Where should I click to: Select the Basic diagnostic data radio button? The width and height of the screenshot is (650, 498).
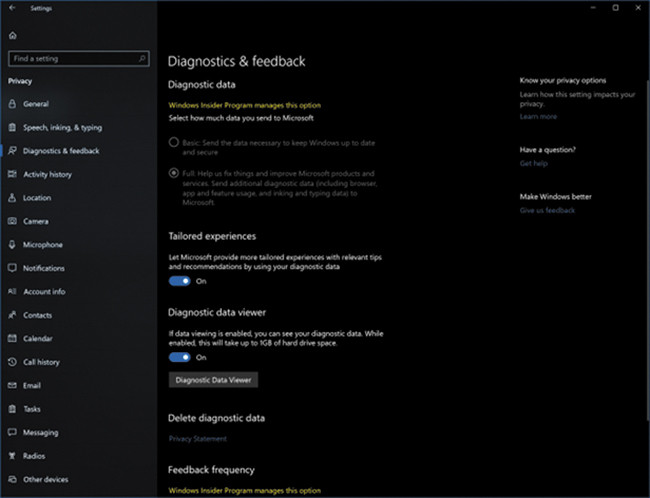174,143
